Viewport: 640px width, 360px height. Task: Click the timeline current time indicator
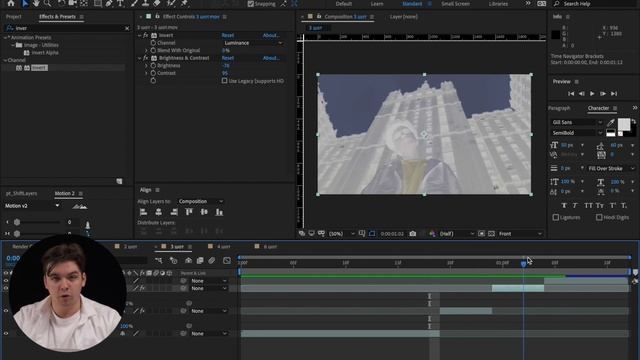[523, 264]
